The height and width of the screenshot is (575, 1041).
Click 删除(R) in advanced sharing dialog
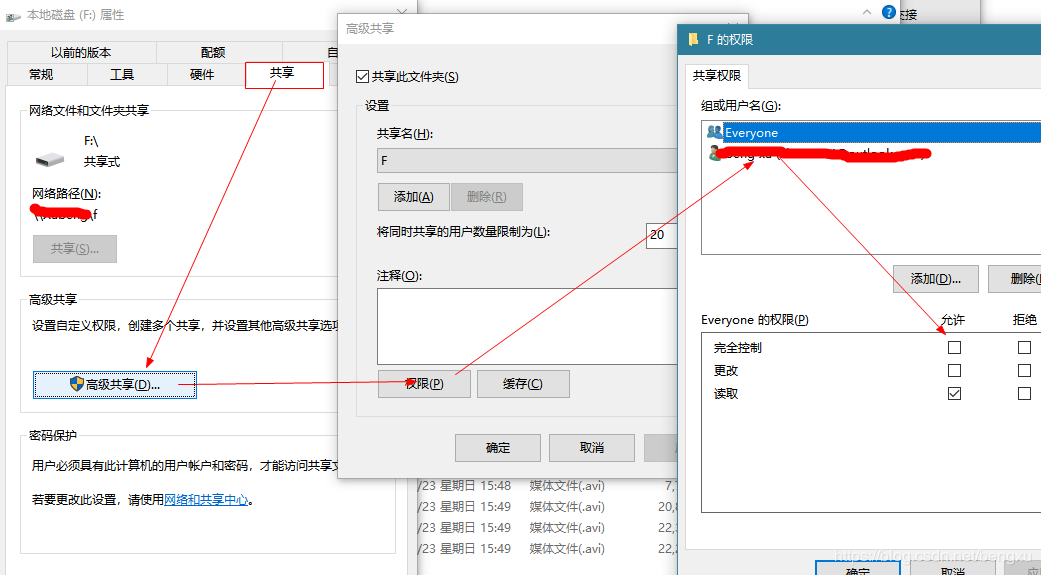tap(487, 197)
